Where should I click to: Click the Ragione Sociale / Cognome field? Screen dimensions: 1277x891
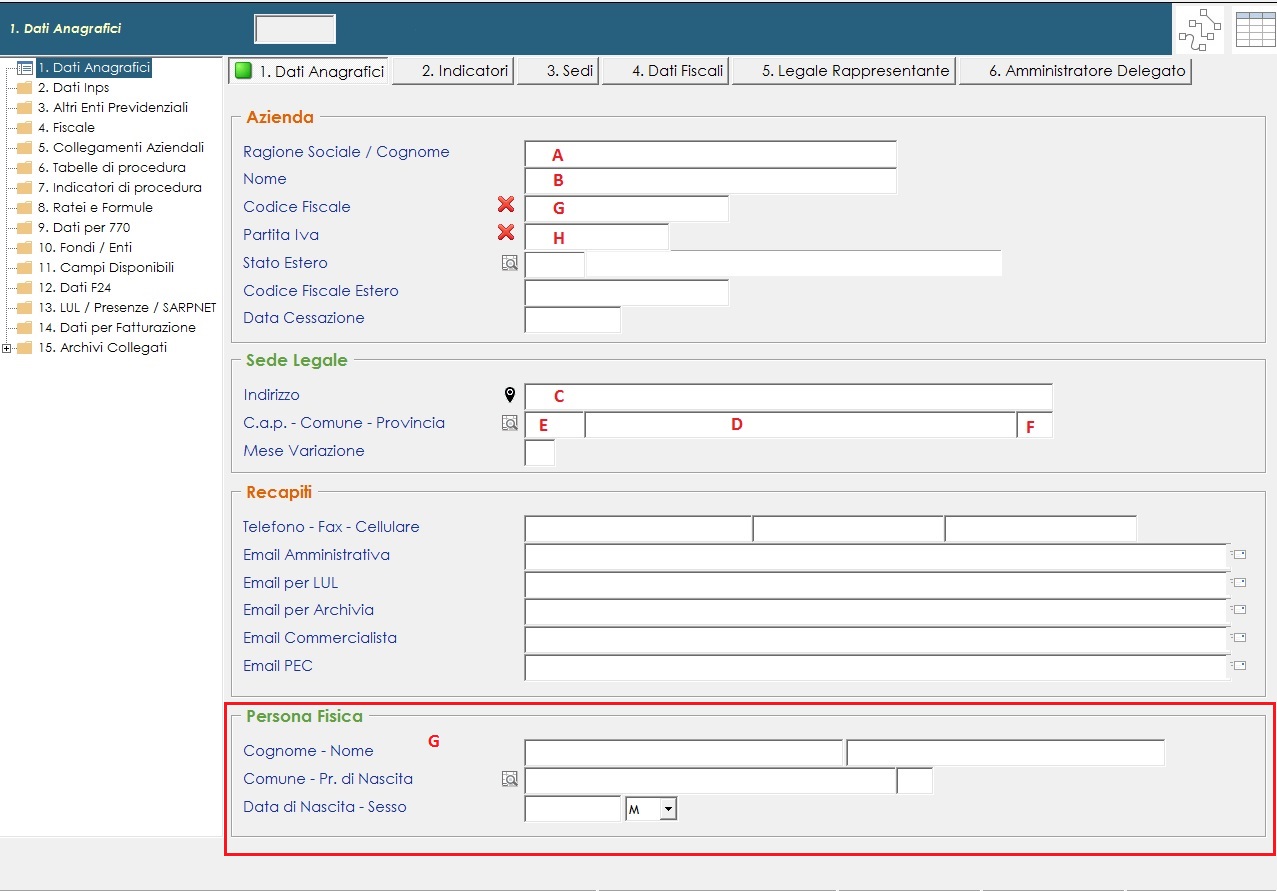710,154
